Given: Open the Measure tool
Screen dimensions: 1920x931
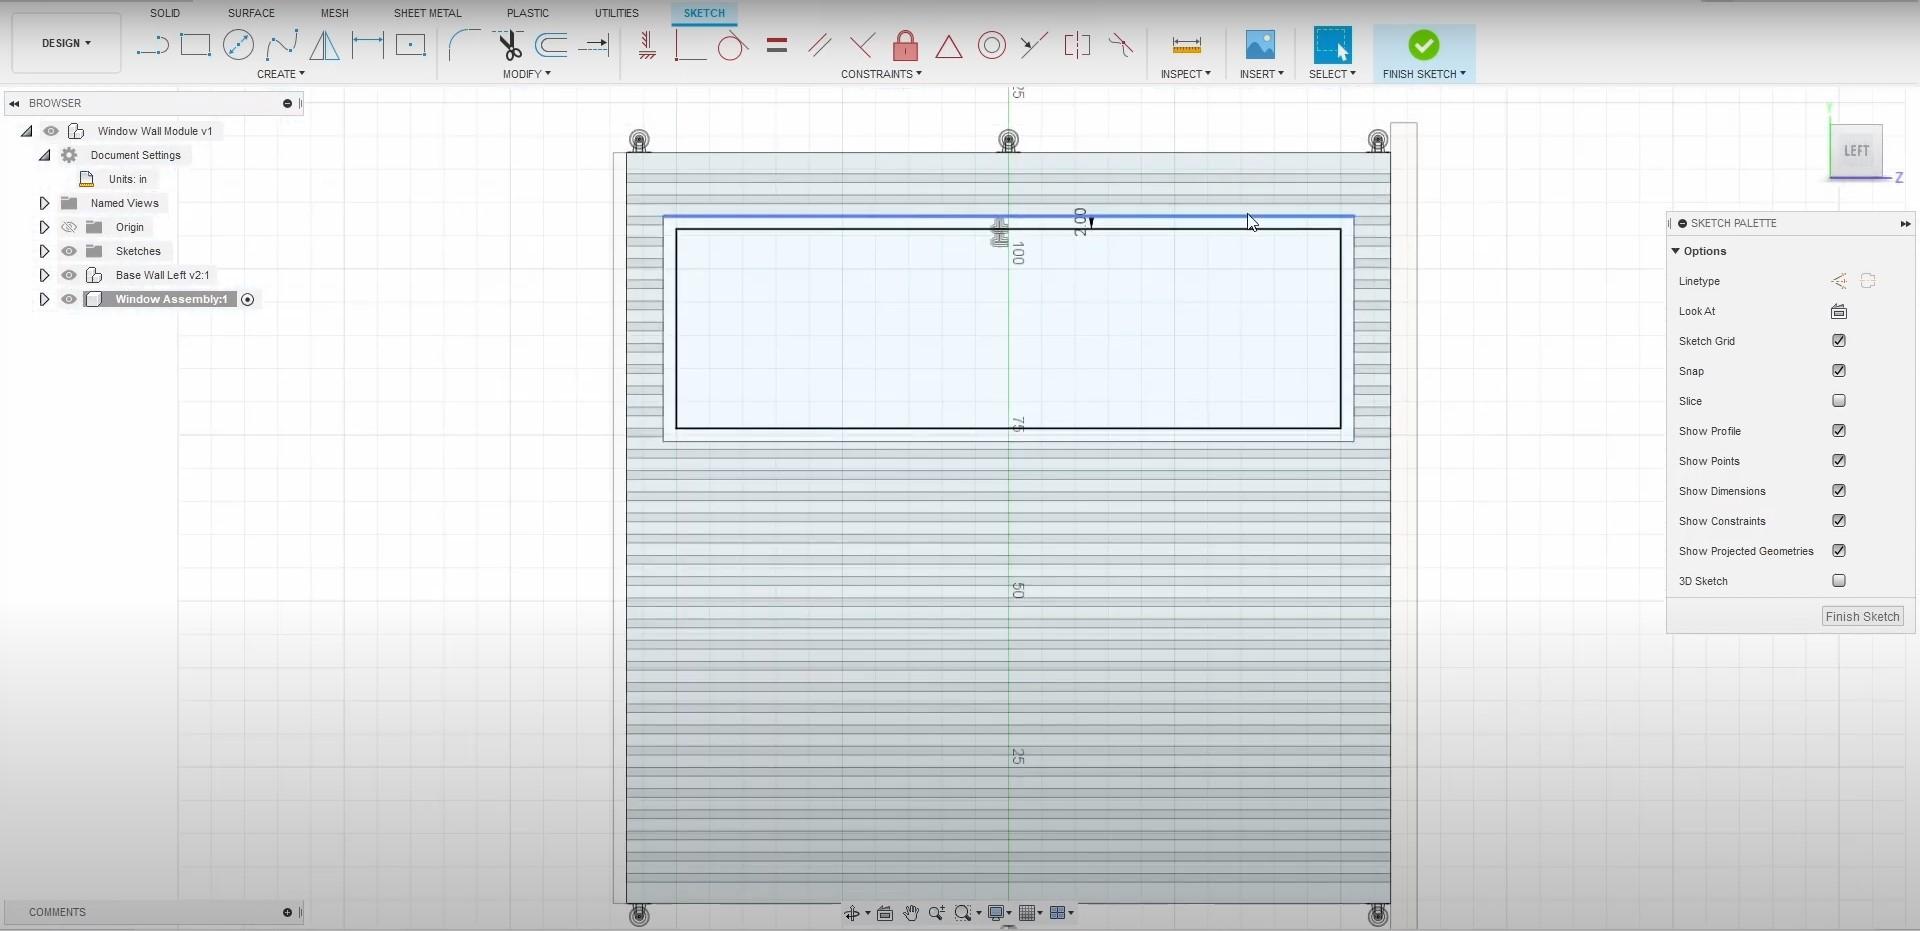Looking at the screenshot, I should [1186, 45].
